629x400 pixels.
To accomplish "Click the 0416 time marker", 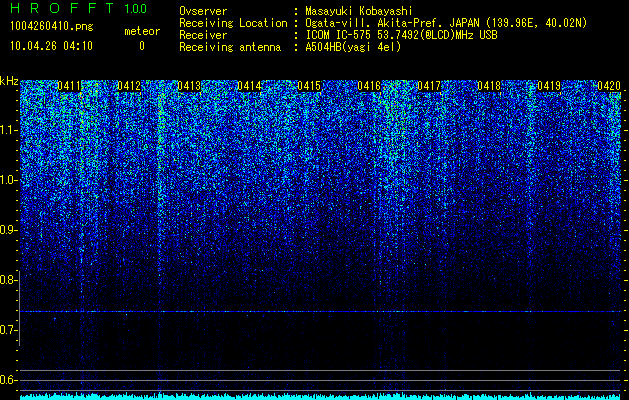I will [369, 86].
